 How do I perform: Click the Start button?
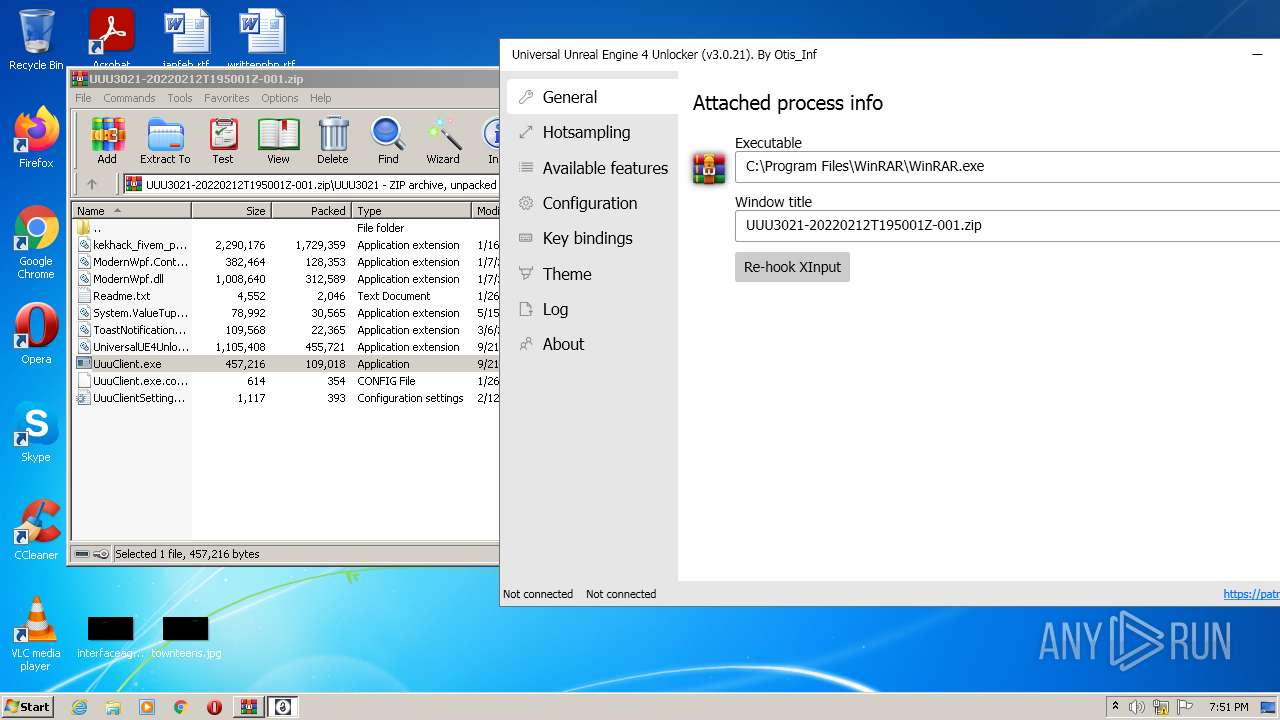pyautogui.click(x=28, y=707)
